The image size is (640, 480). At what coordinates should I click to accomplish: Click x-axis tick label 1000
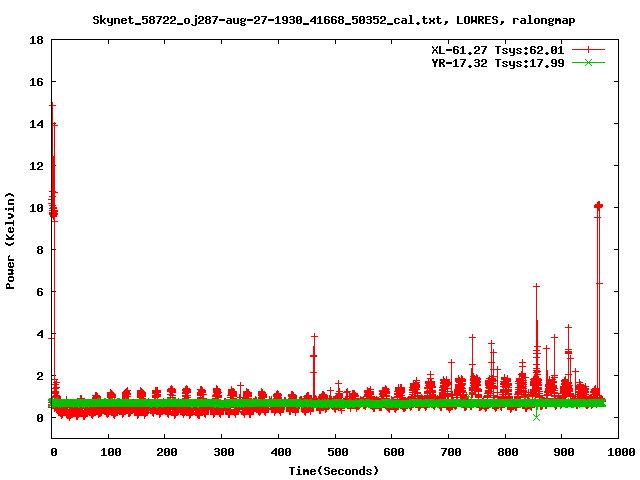620,452
